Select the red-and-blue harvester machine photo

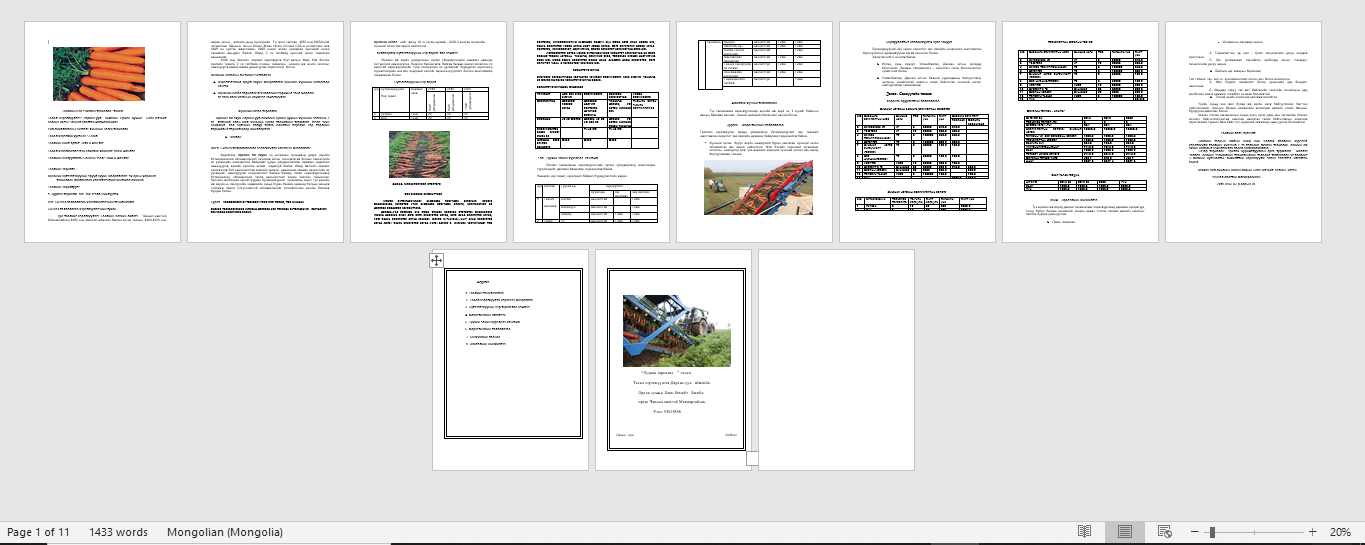pos(757,187)
